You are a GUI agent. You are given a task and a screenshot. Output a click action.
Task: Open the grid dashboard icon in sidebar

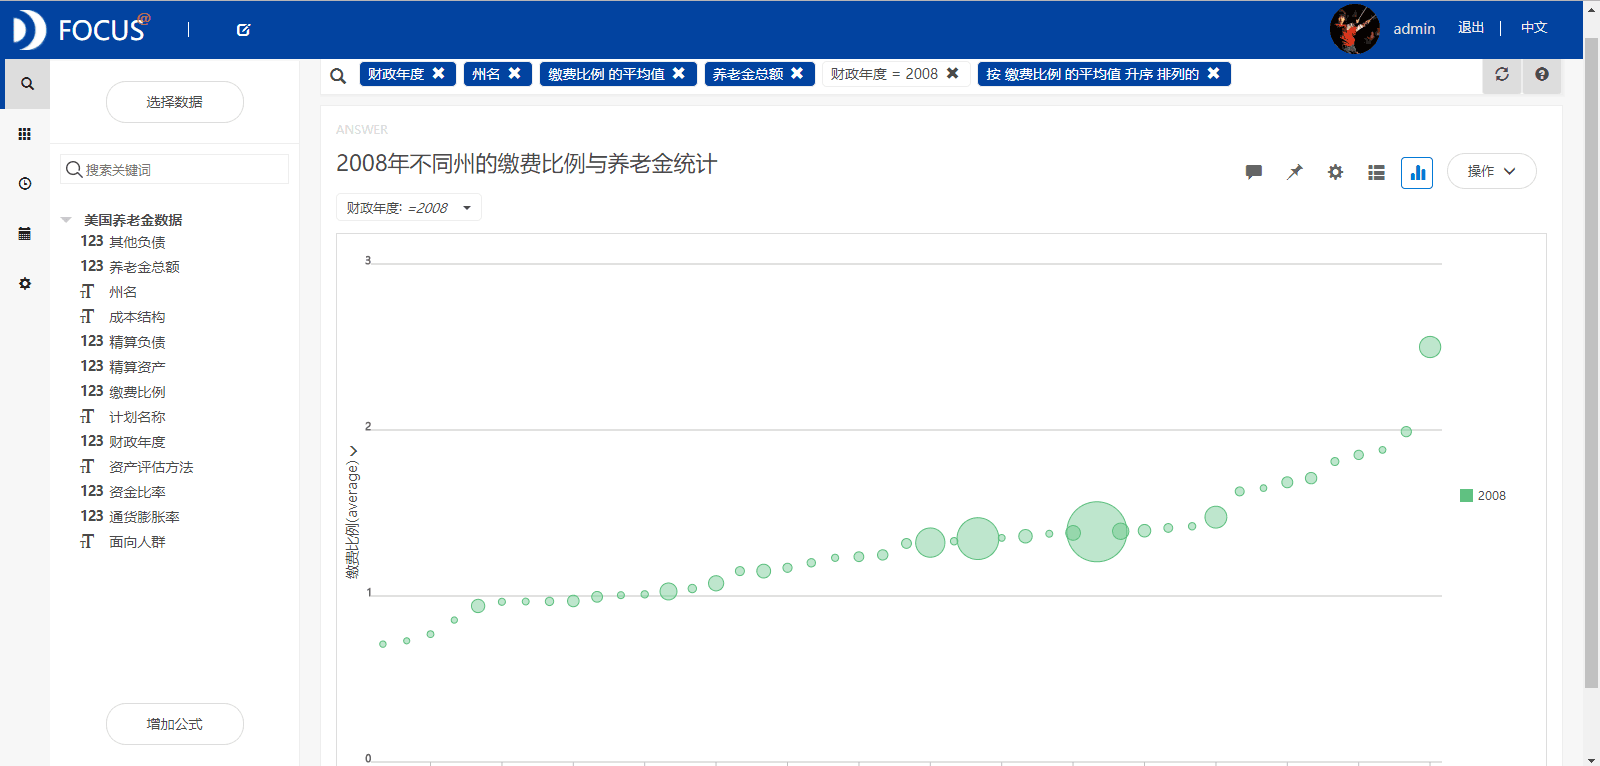coord(25,134)
